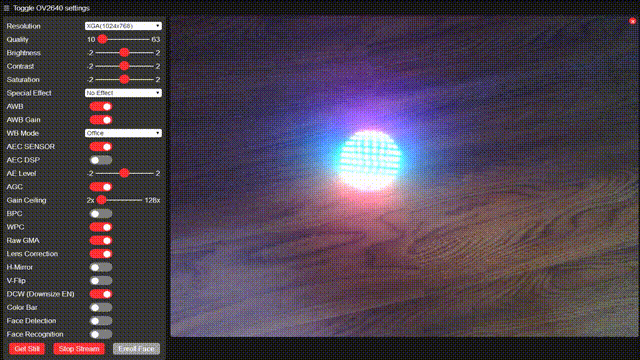Open the Resolution dropdown

123,26
